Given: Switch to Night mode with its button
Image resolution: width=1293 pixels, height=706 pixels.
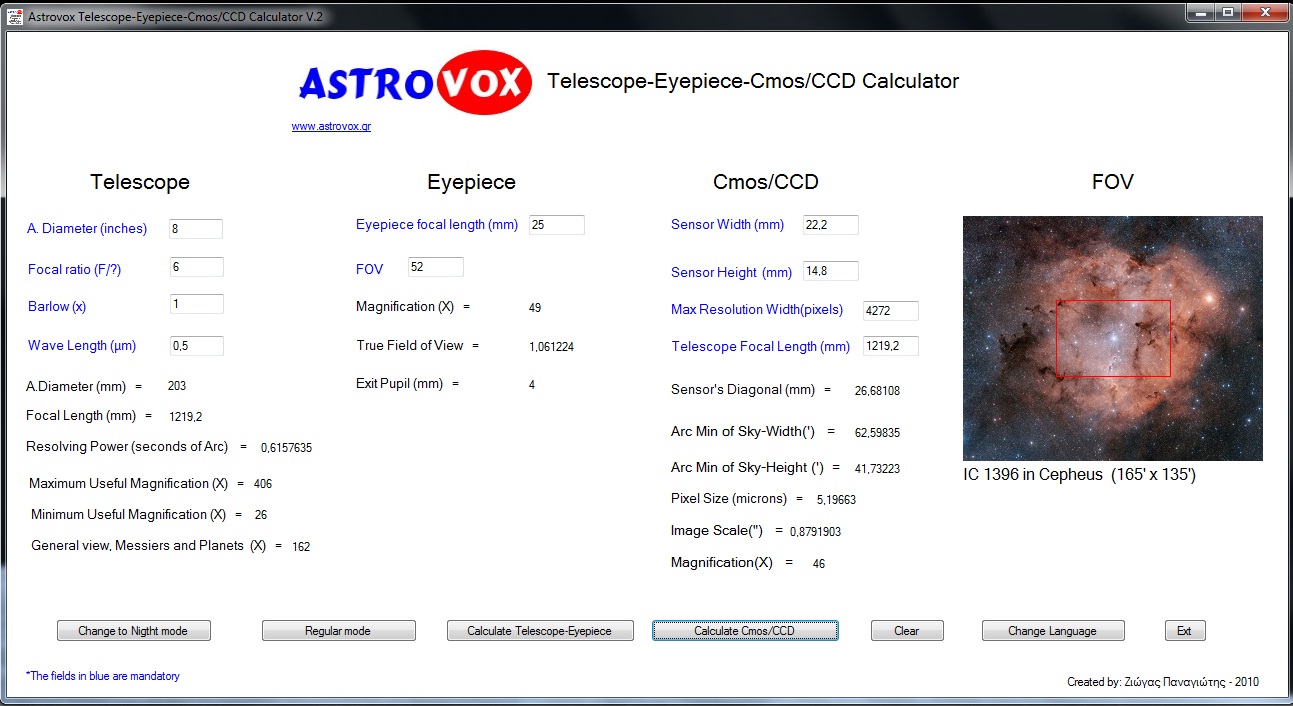Looking at the screenshot, I should pos(134,631).
